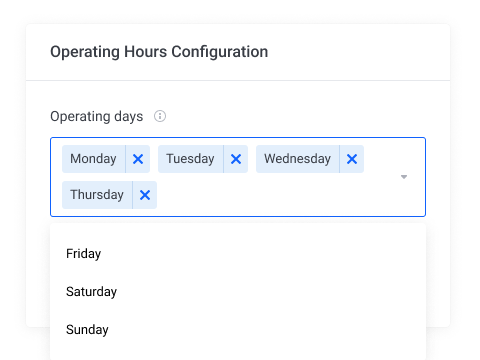Select Friday from the options list
Viewport: 480px width, 360px height.
click(x=238, y=254)
